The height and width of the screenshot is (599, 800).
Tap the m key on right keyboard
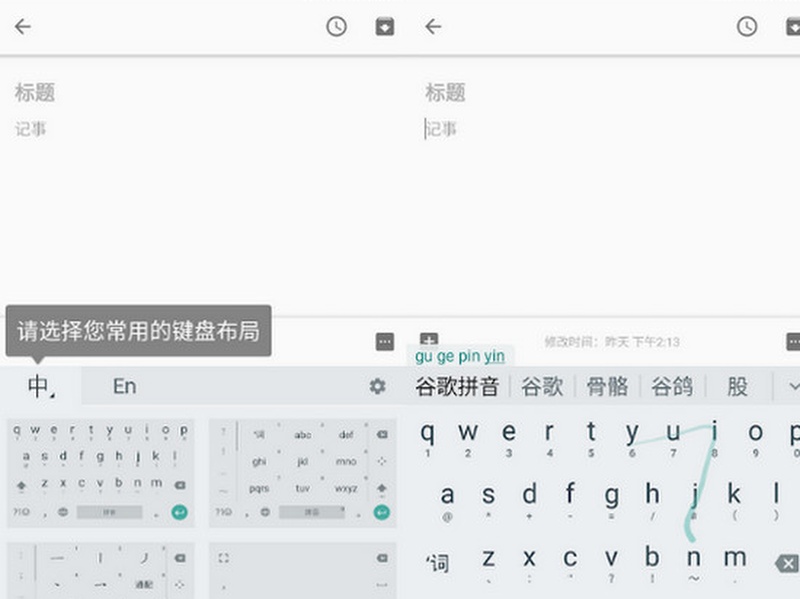point(735,564)
